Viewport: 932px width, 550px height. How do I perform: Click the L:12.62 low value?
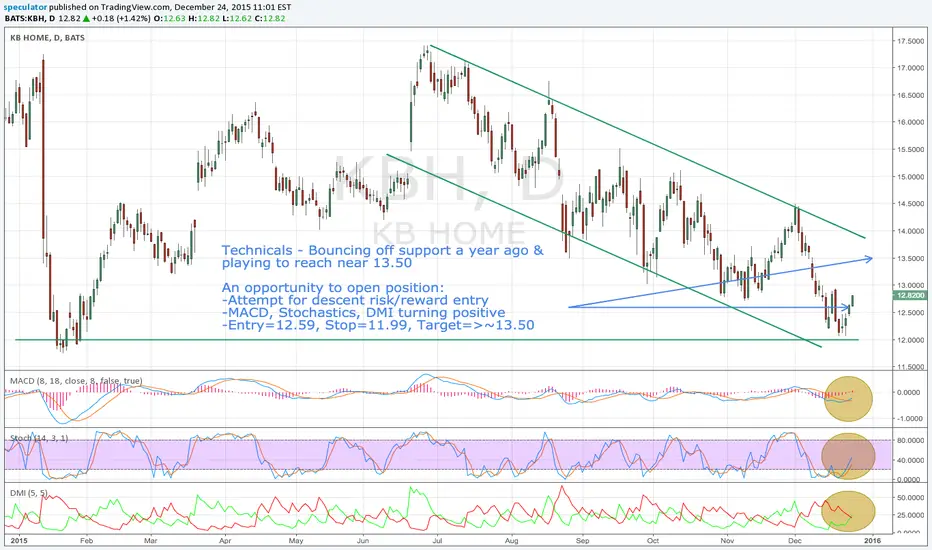click(x=236, y=18)
